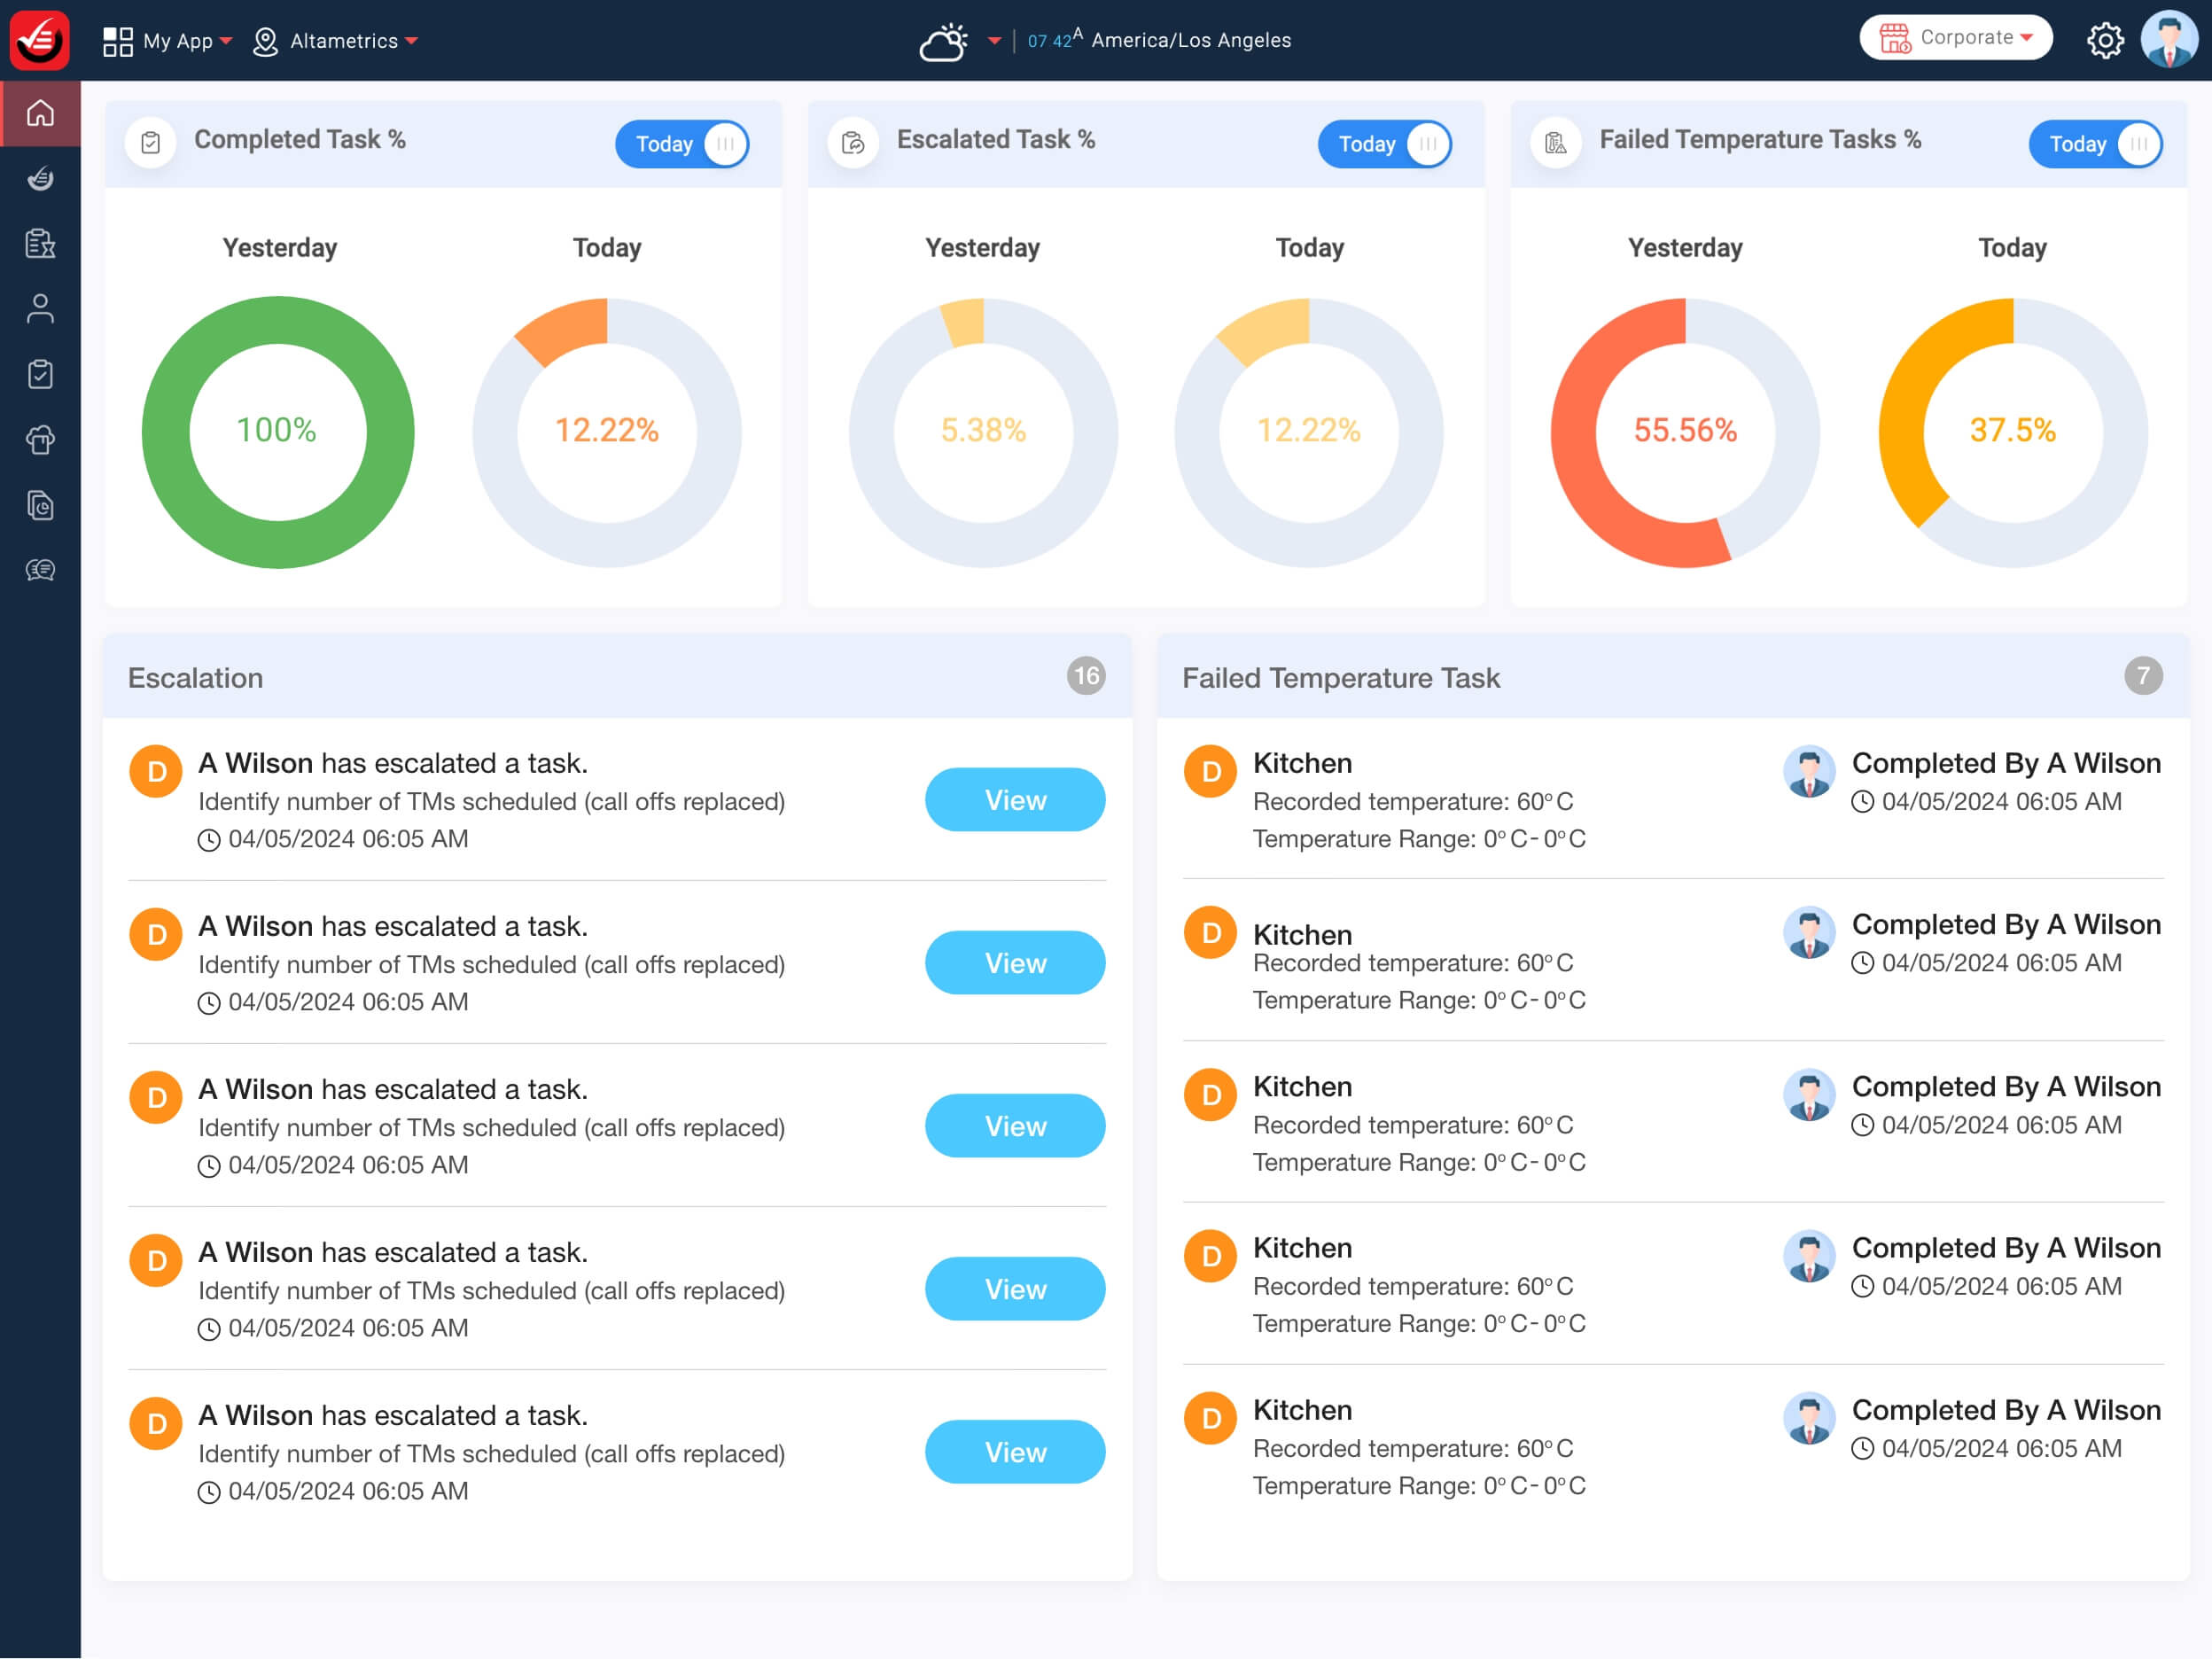
Task: Open the chat messages sidebar icon
Action: (40, 570)
